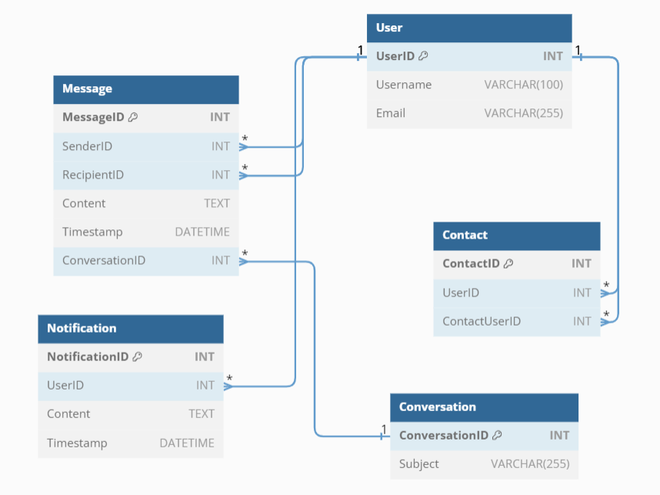Click the UserID row in Contact table
This screenshot has width=660, height=495.
click(x=516, y=293)
